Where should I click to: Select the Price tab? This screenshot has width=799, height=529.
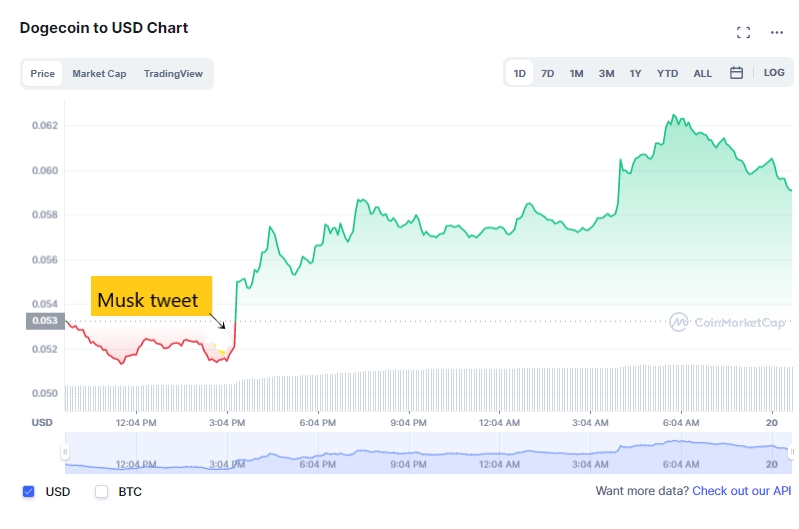pyautogui.click(x=42, y=73)
